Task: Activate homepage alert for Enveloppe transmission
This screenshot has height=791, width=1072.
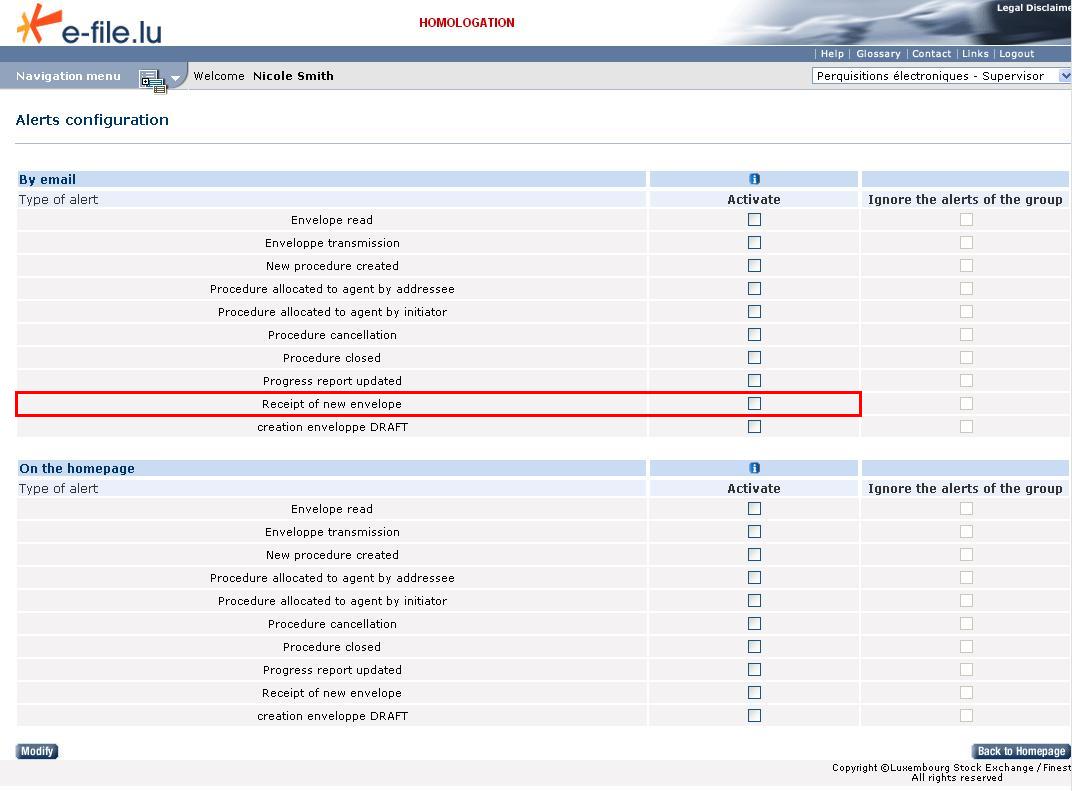Action: coord(754,532)
